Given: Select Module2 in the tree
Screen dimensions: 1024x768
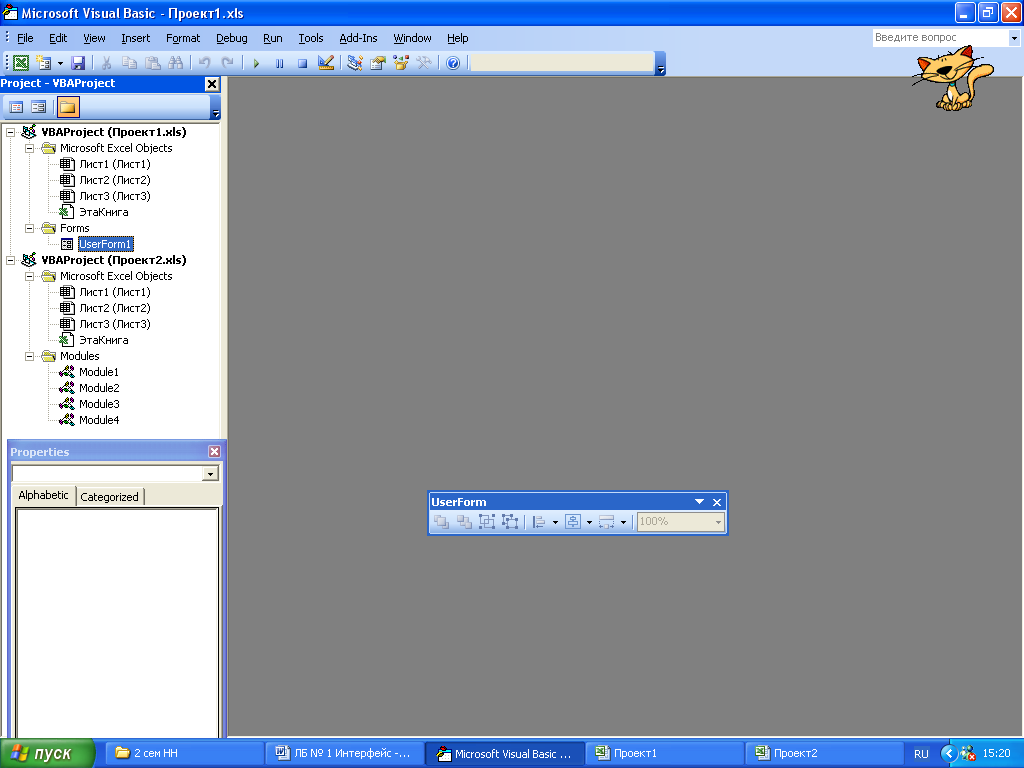Looking at the screenshot, I should coord(99,388).
